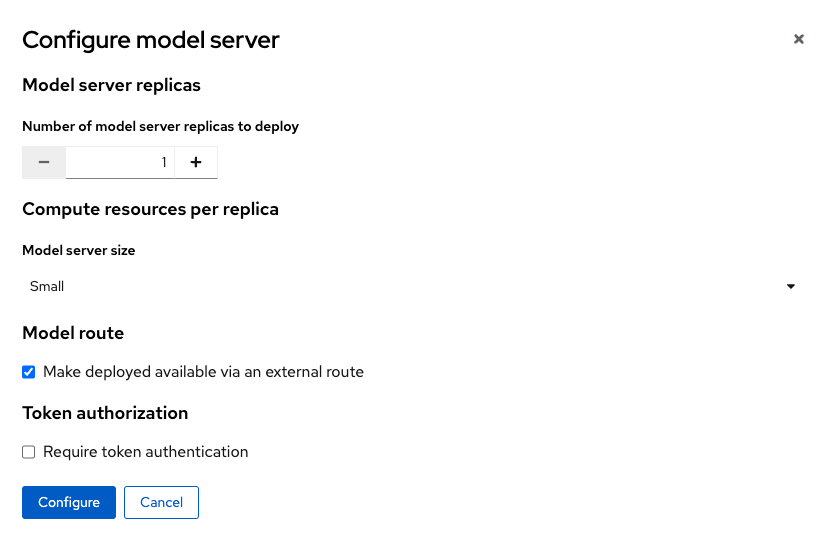Select the 'Small' value text in dropdown
837x539 pixels.
(x=47, y=287)
